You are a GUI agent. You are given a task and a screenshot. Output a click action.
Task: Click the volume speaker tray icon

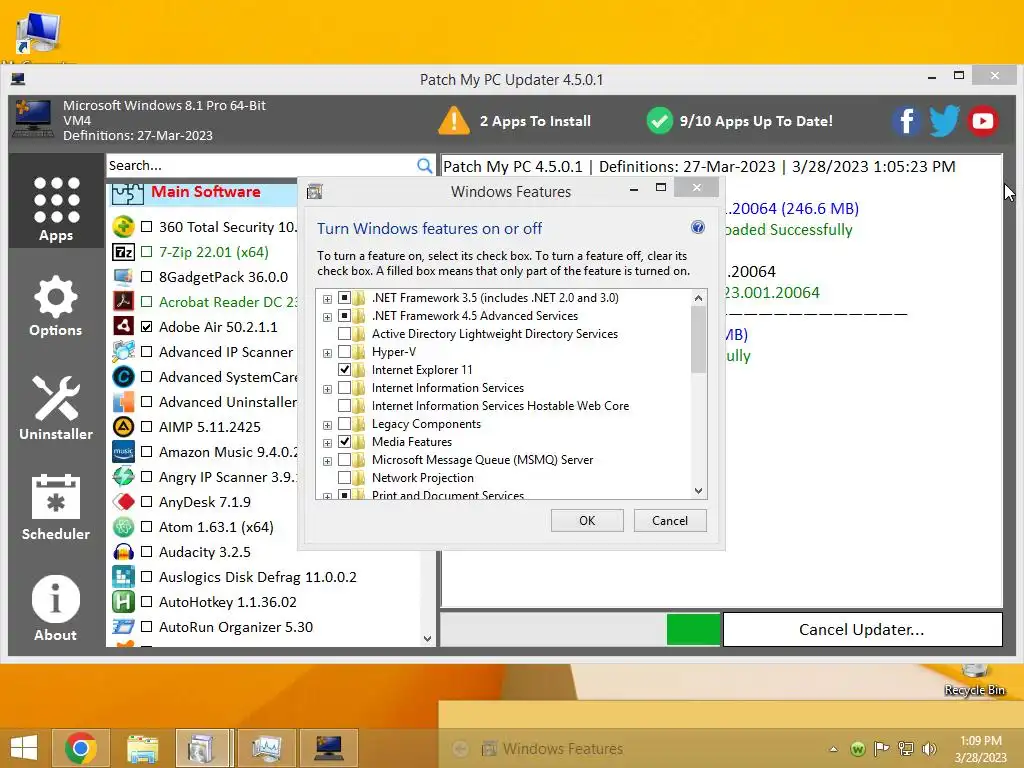[x=929, y=748]
